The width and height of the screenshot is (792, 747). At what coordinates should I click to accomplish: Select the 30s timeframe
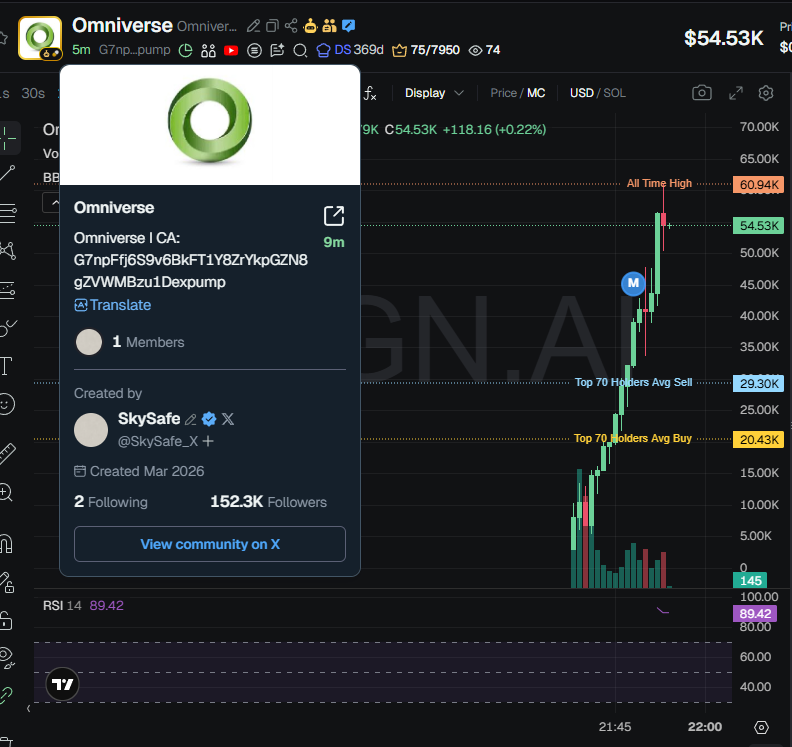point(33,93)
